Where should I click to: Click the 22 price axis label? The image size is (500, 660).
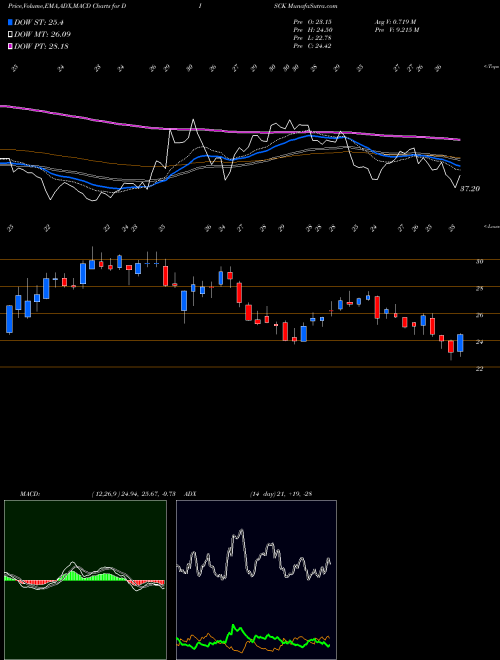pos(479,369)
